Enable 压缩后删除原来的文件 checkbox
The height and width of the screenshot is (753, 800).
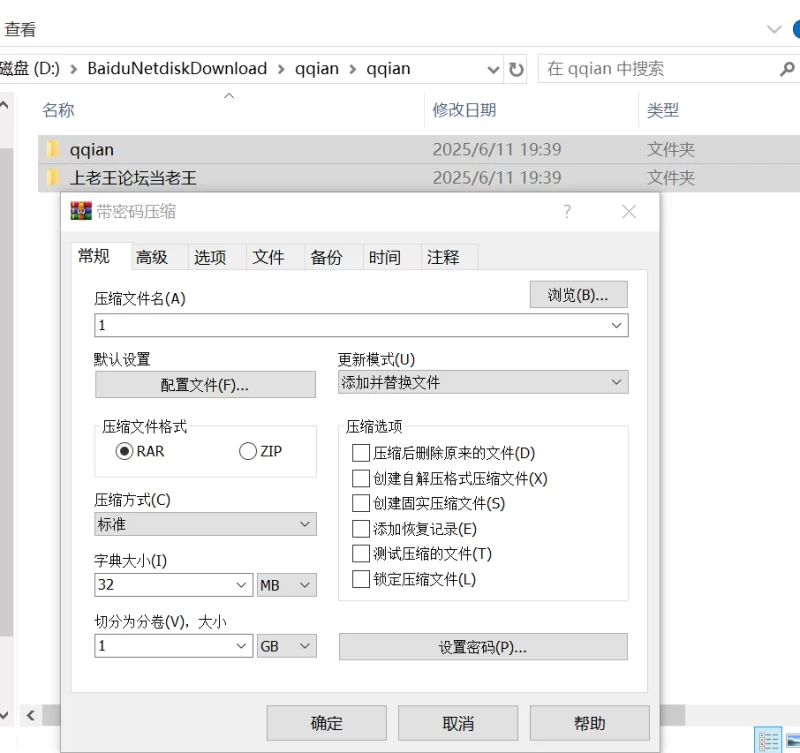click(x=360, y=453)
